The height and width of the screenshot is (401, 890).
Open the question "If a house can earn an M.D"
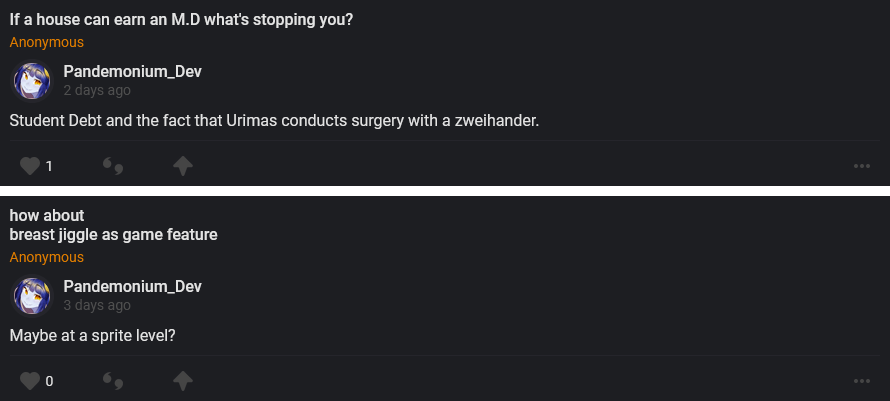(181, 20)
